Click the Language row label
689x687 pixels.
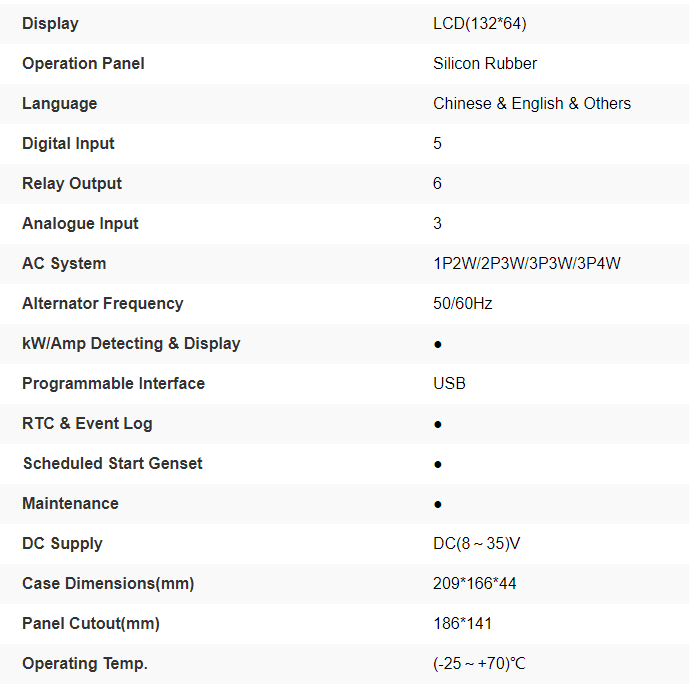click(60, 103)
